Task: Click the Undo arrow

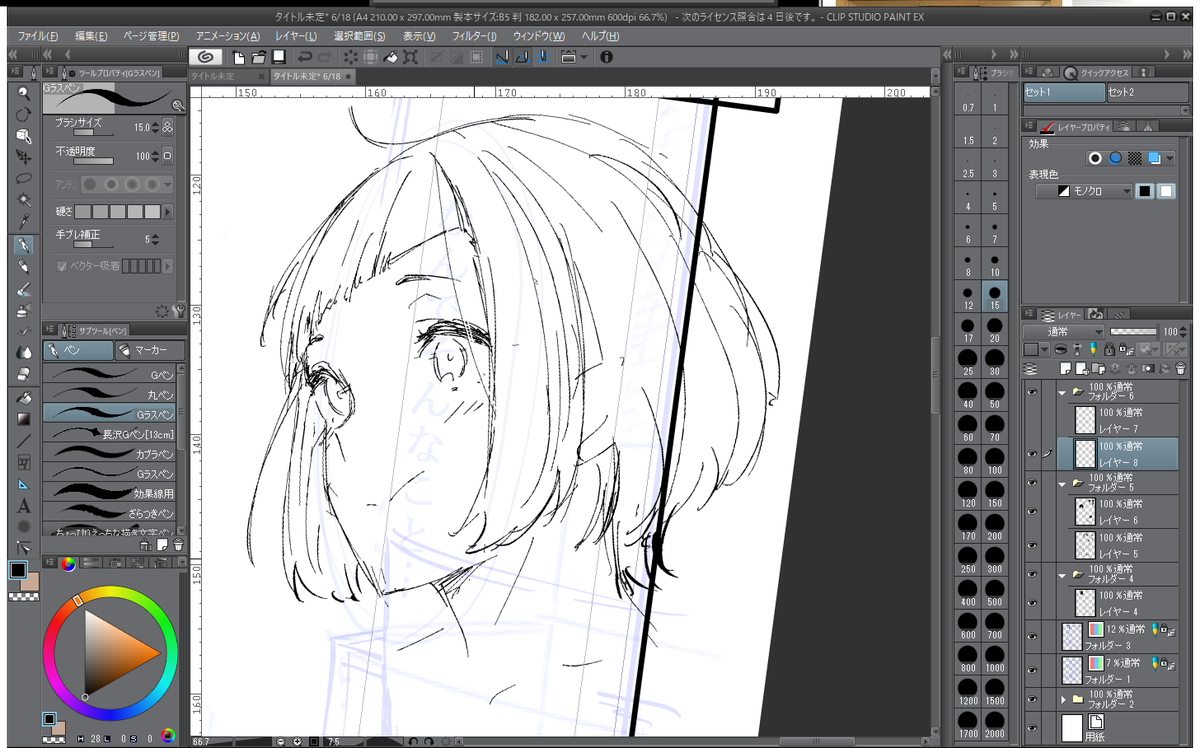Action: pyautogui.click(x=305, y=57)
